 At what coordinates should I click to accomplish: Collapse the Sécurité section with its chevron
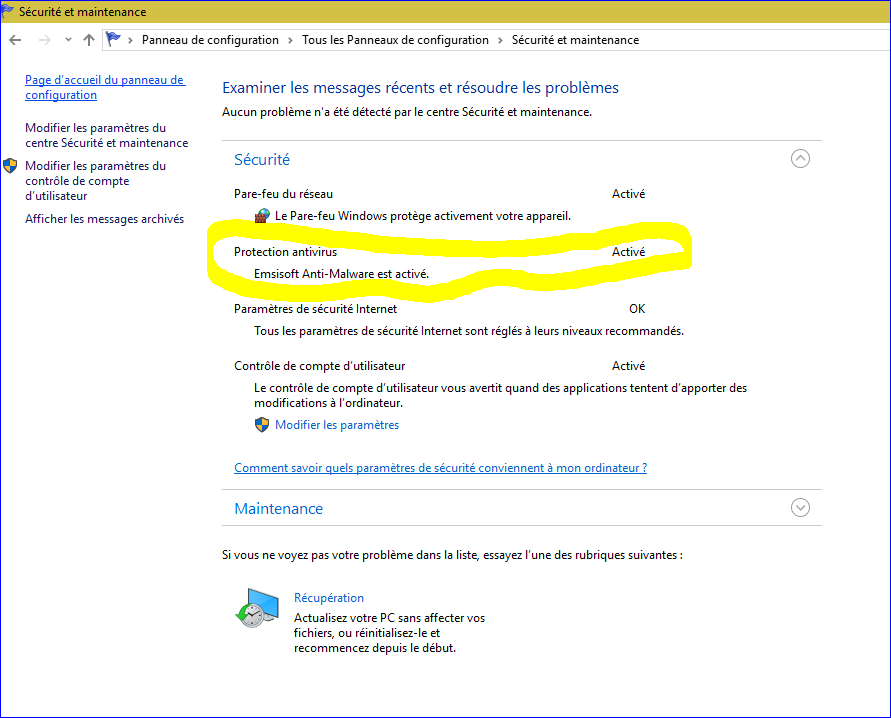click(800, 158)
